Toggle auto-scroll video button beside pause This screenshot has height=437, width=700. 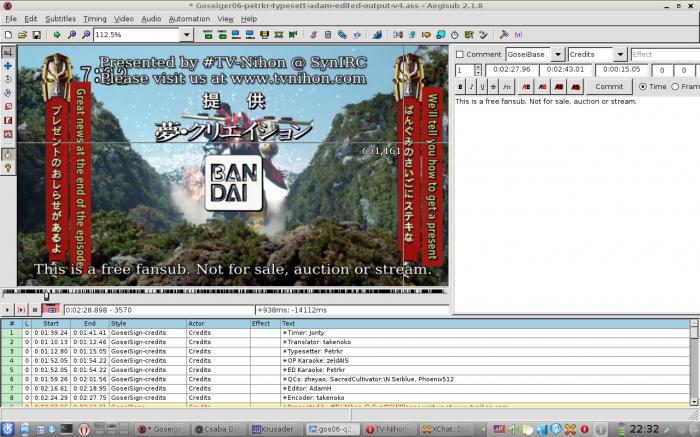[51, 309]
